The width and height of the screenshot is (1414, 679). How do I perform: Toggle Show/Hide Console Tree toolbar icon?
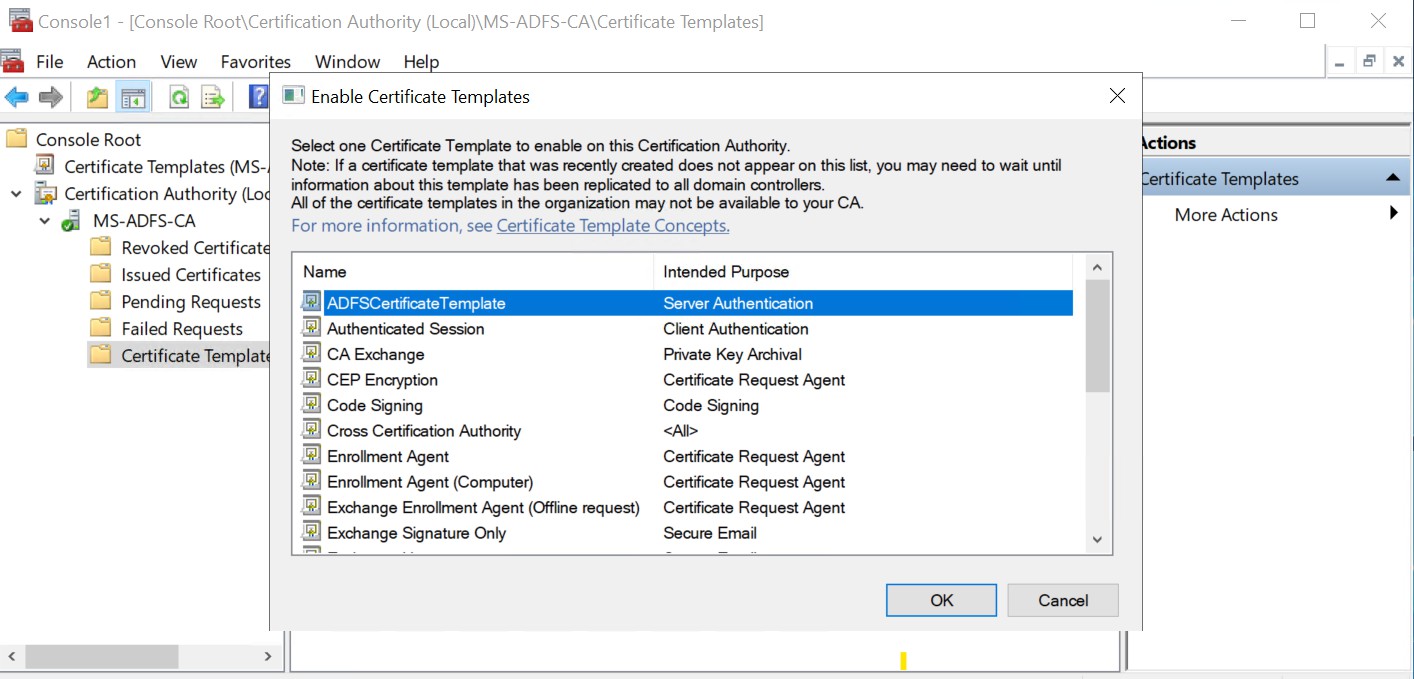[133, 97]
